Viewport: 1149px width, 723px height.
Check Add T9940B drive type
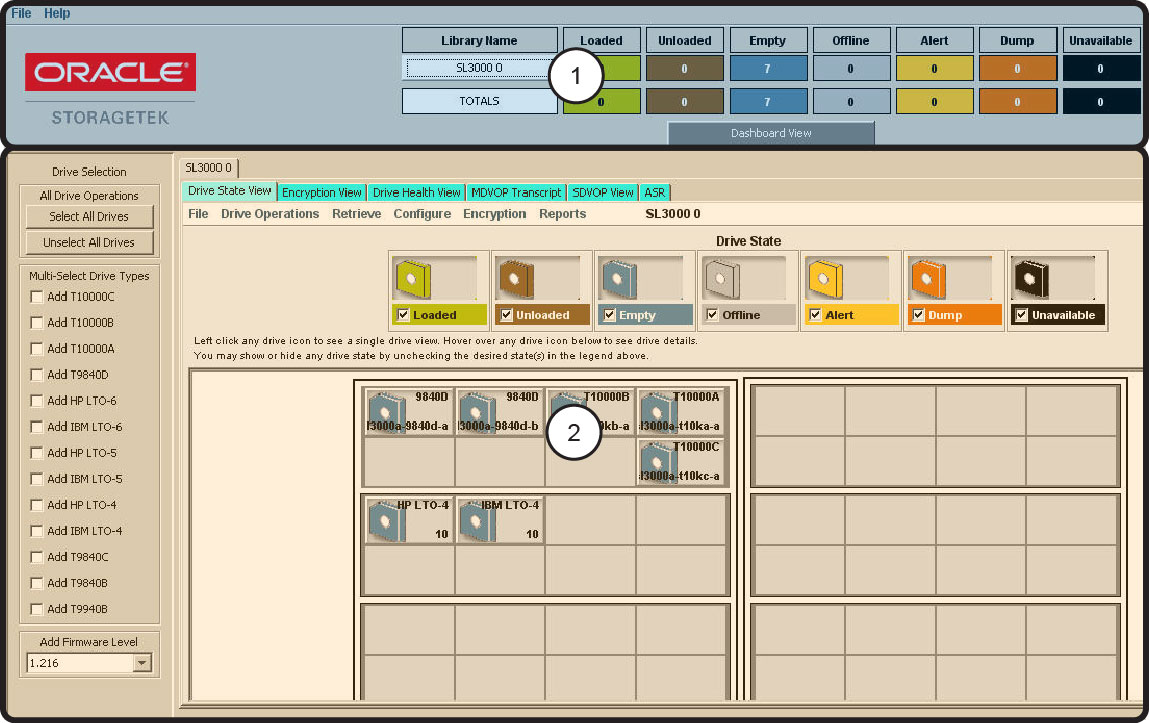pos(37,609)
